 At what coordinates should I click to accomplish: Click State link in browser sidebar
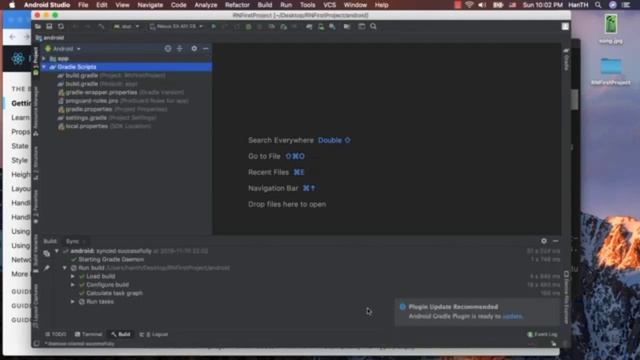click(20, 146)
